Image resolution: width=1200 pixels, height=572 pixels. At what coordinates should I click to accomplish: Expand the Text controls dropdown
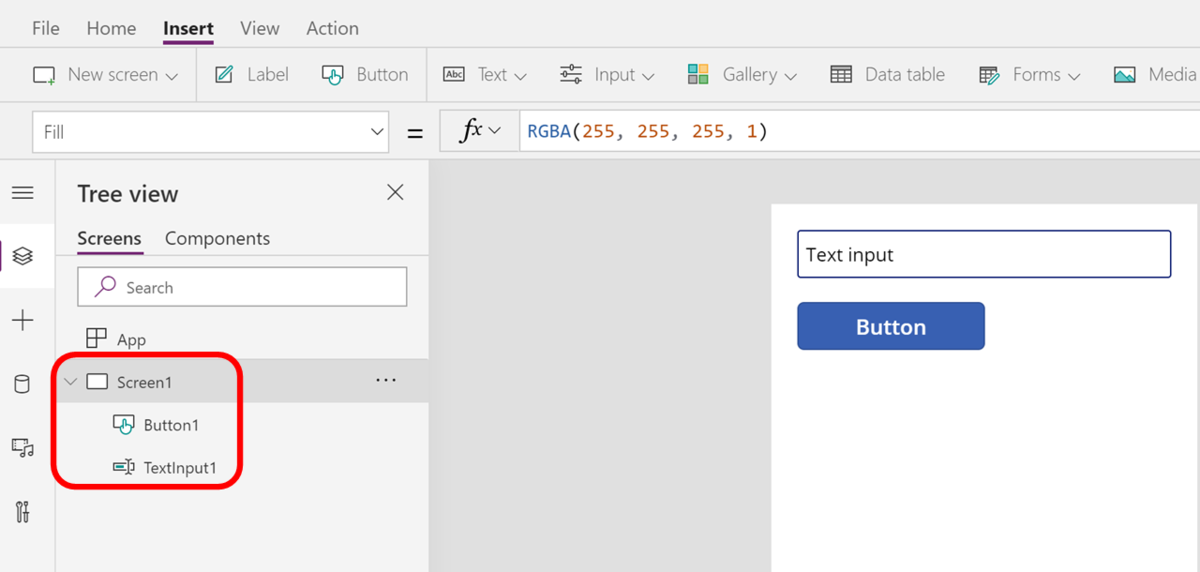[x=485, y=74]
